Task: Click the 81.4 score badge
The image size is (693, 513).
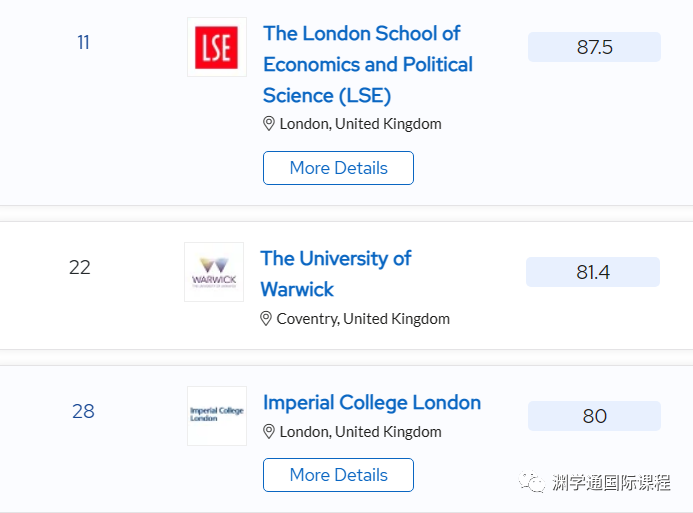Action: click(x=593, y=272)
